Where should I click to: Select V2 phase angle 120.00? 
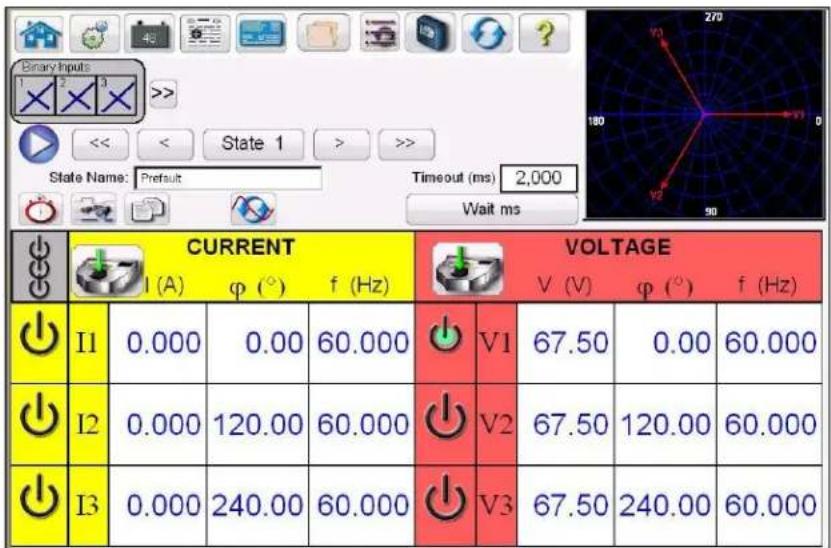(666, 425)
